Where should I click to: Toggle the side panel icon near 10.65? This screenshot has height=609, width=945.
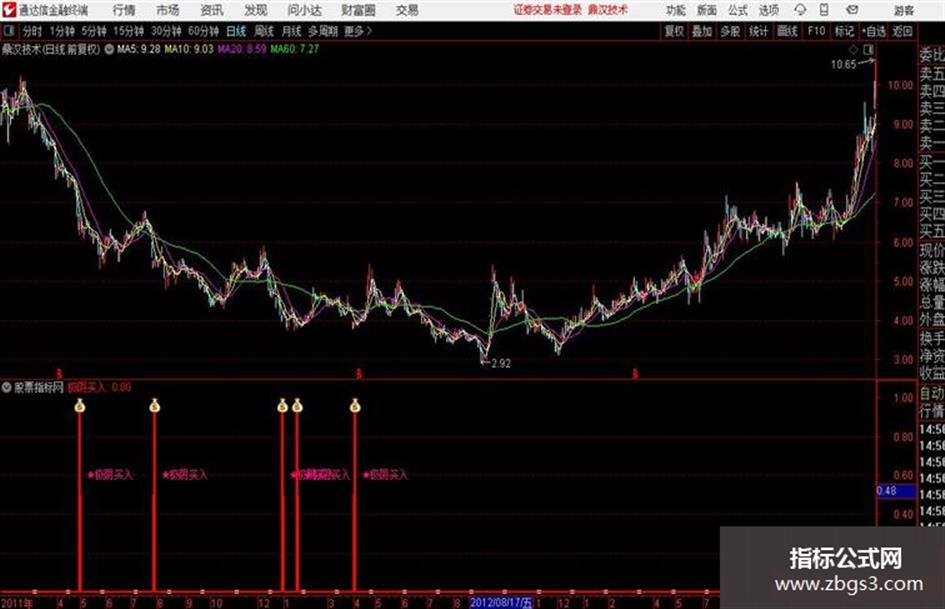868,49
